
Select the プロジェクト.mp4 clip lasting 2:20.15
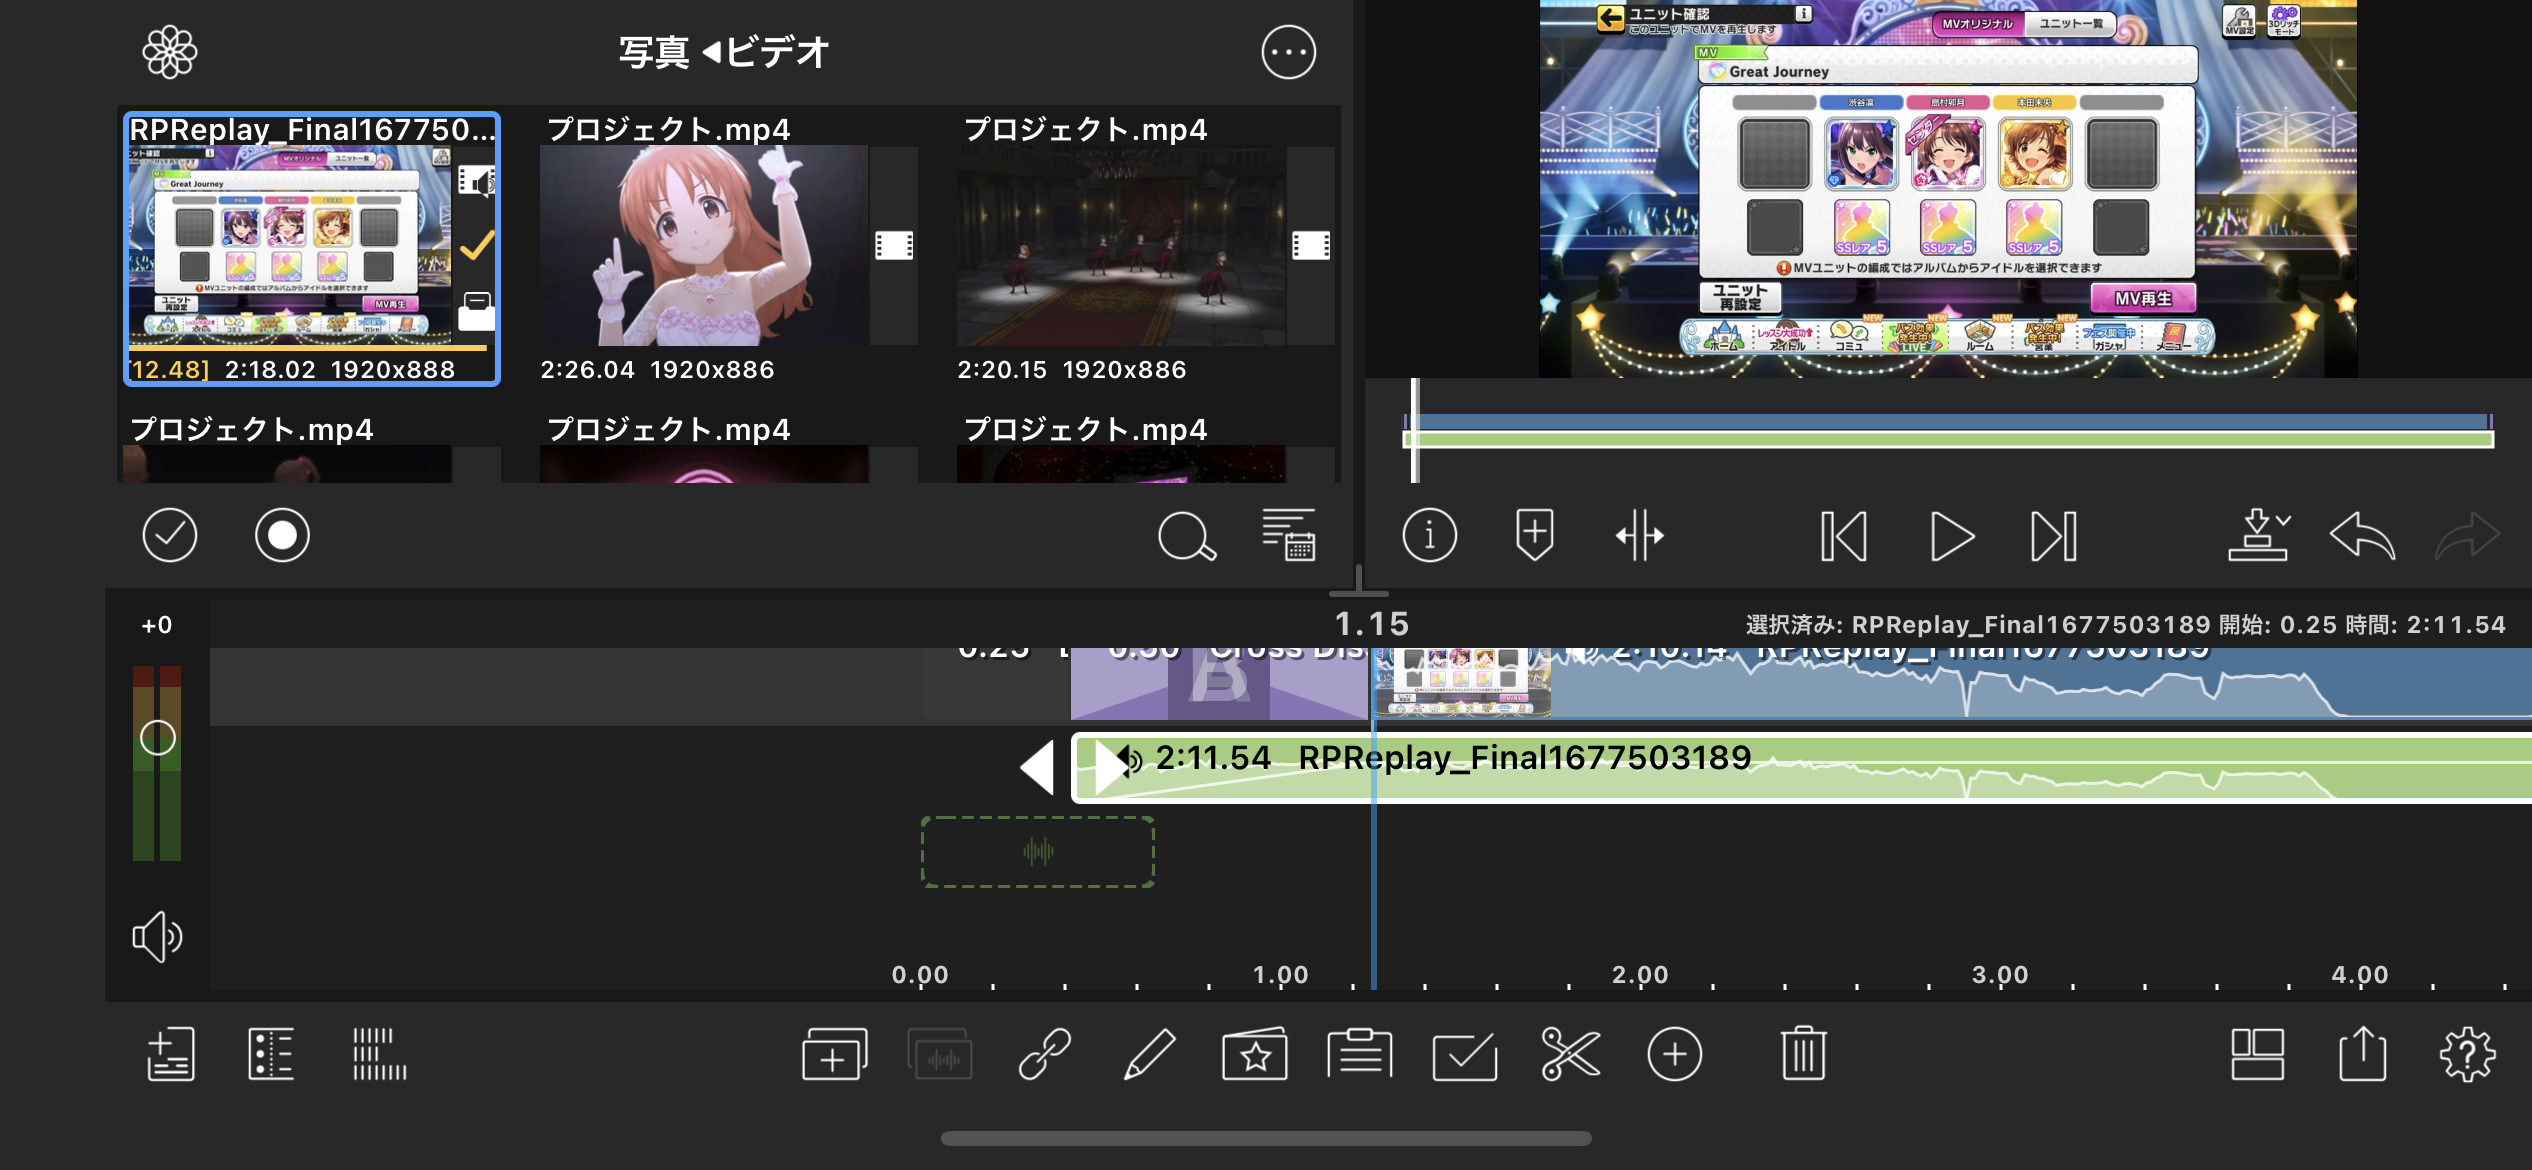(1146, 248)
